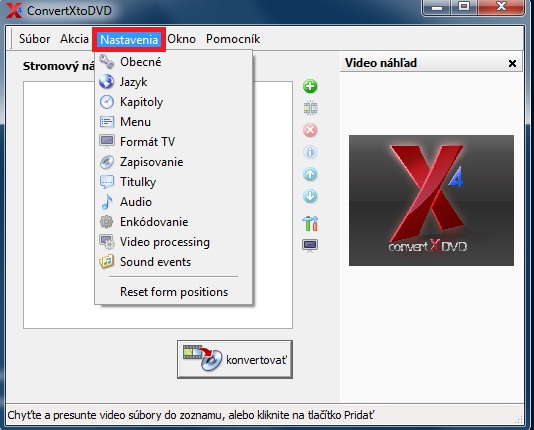534x430 pixels.
Task: Close the Video náhľad panel
Action: pos(512,63)
